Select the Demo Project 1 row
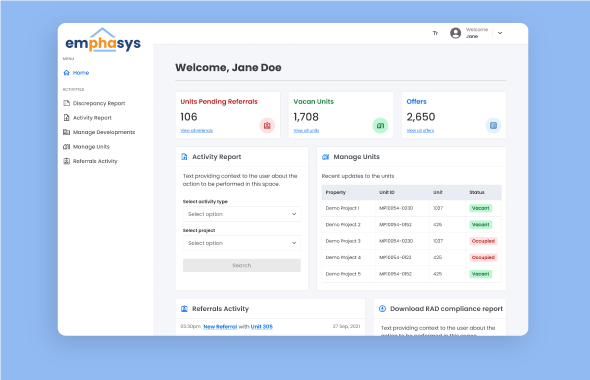The width and height of the screenshot is (590, 380). point(412,208)
